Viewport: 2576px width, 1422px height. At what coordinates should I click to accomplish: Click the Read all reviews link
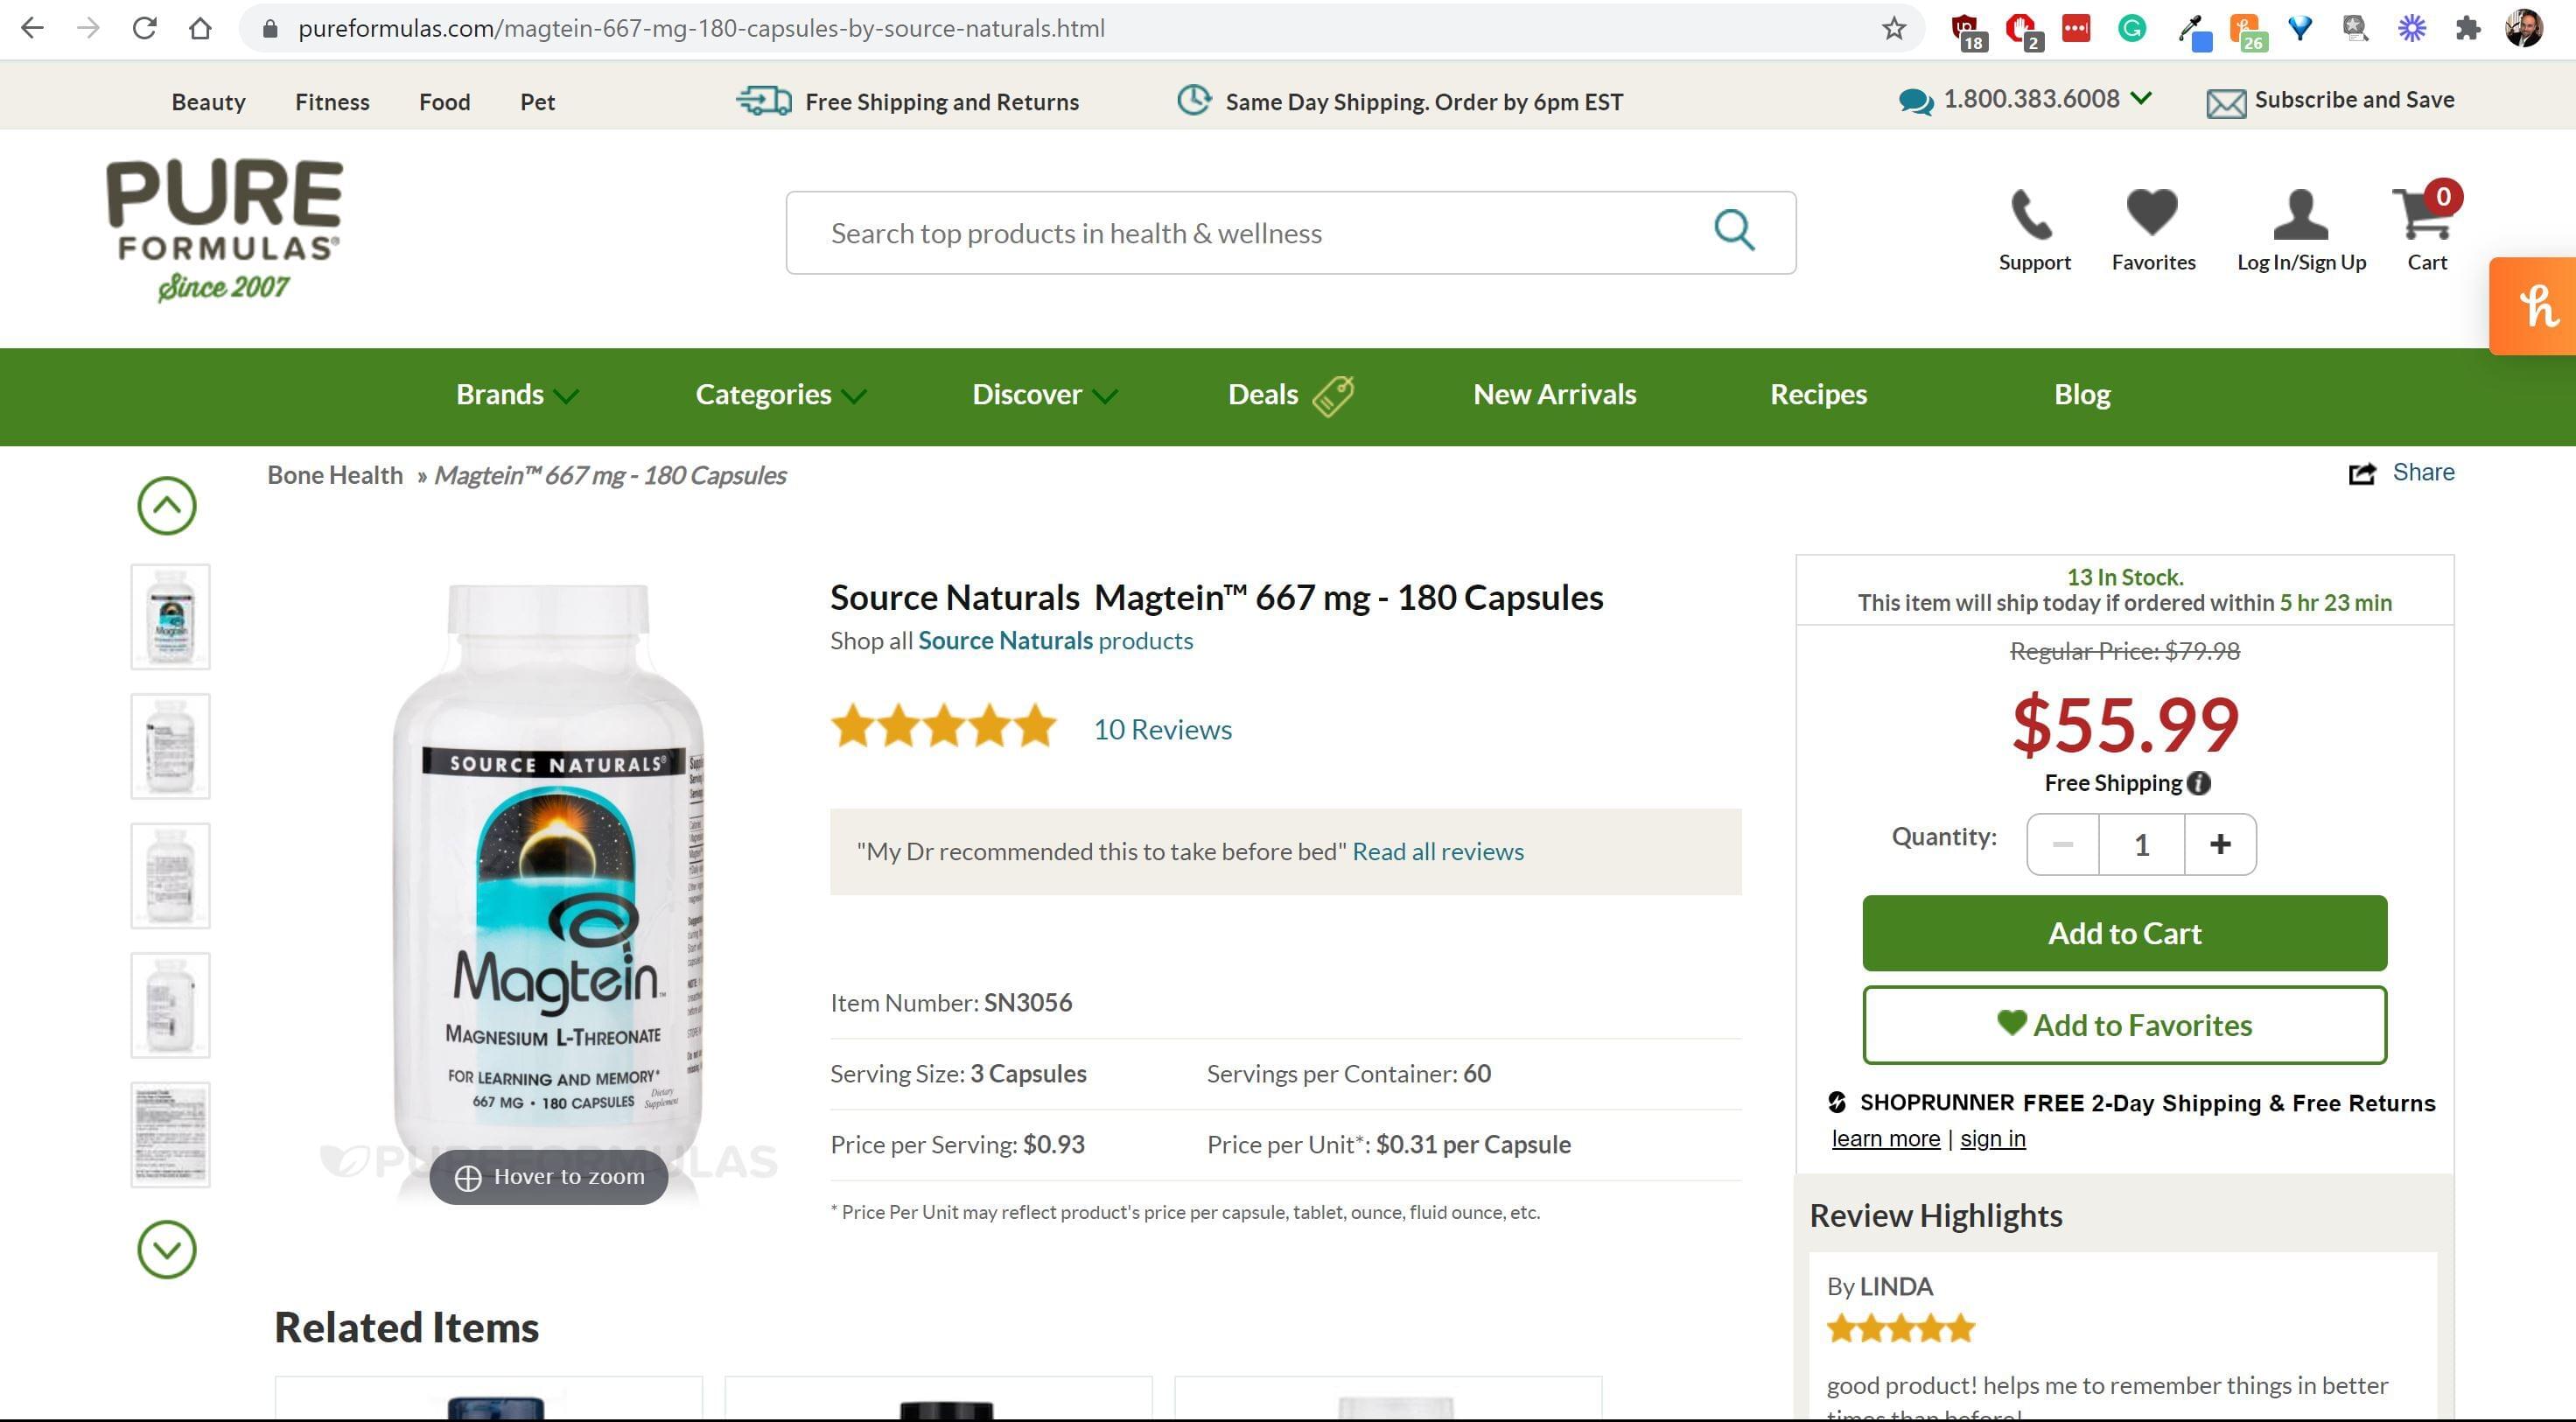click(1438, 852)
